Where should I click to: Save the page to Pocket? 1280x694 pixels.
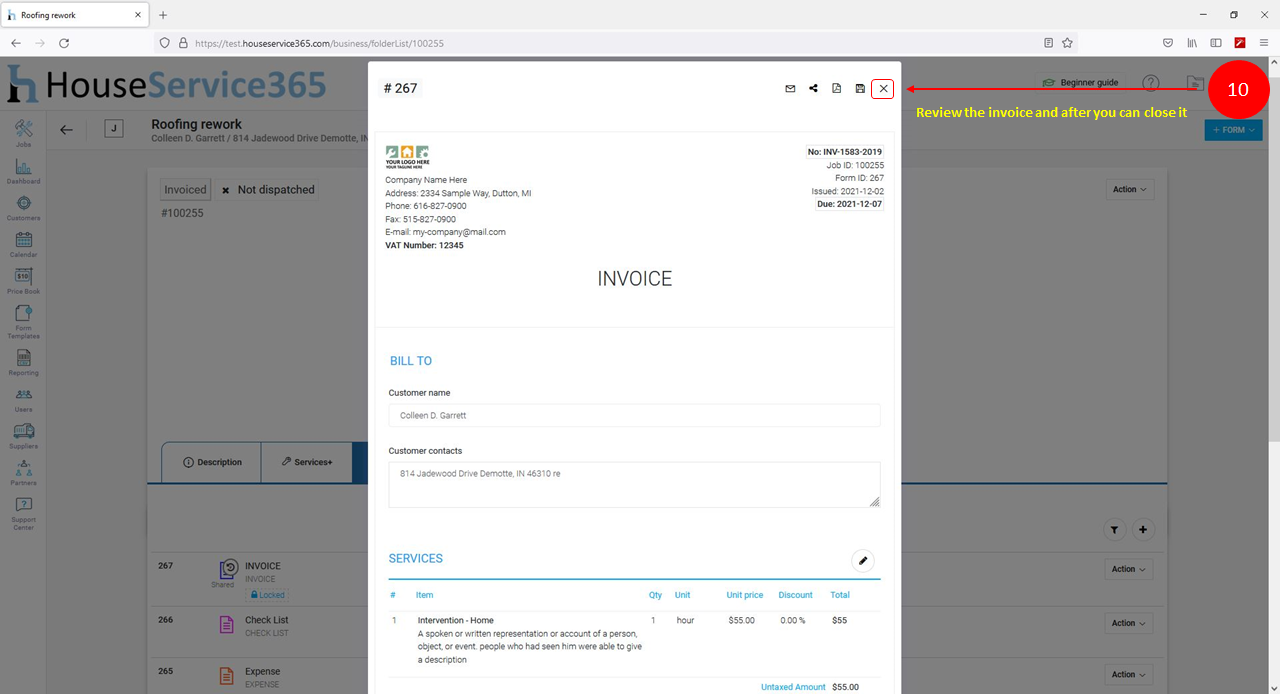point(1167,43)
